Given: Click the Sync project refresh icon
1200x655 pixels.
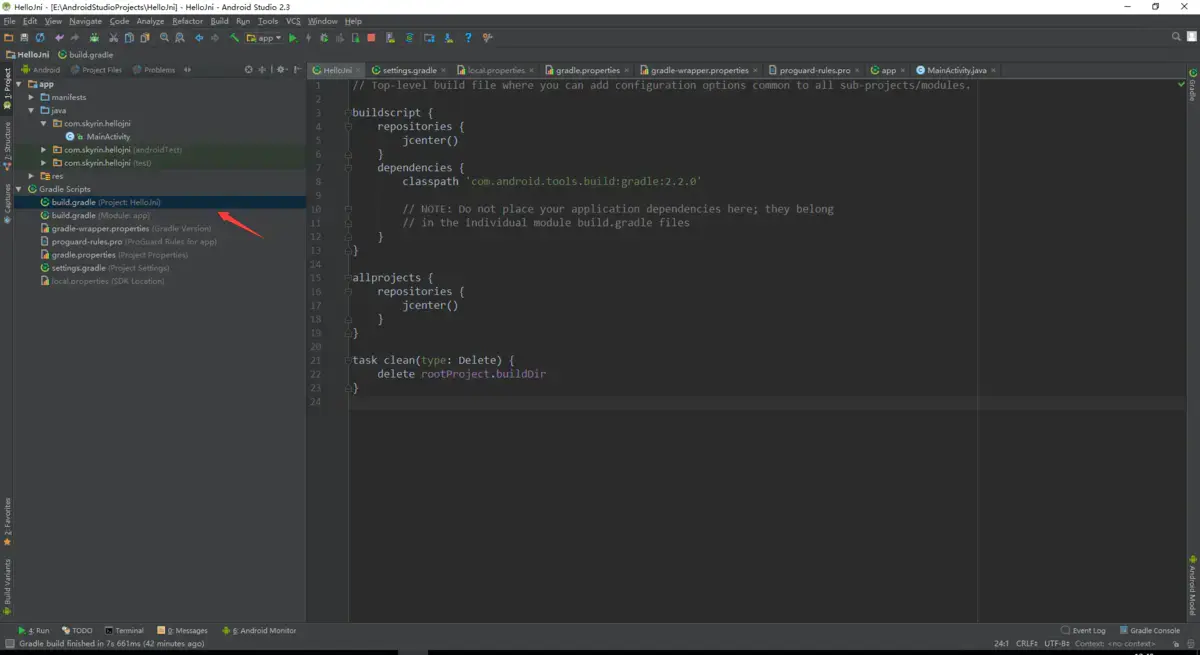Looking at the screenshot, I should (40, 38).
